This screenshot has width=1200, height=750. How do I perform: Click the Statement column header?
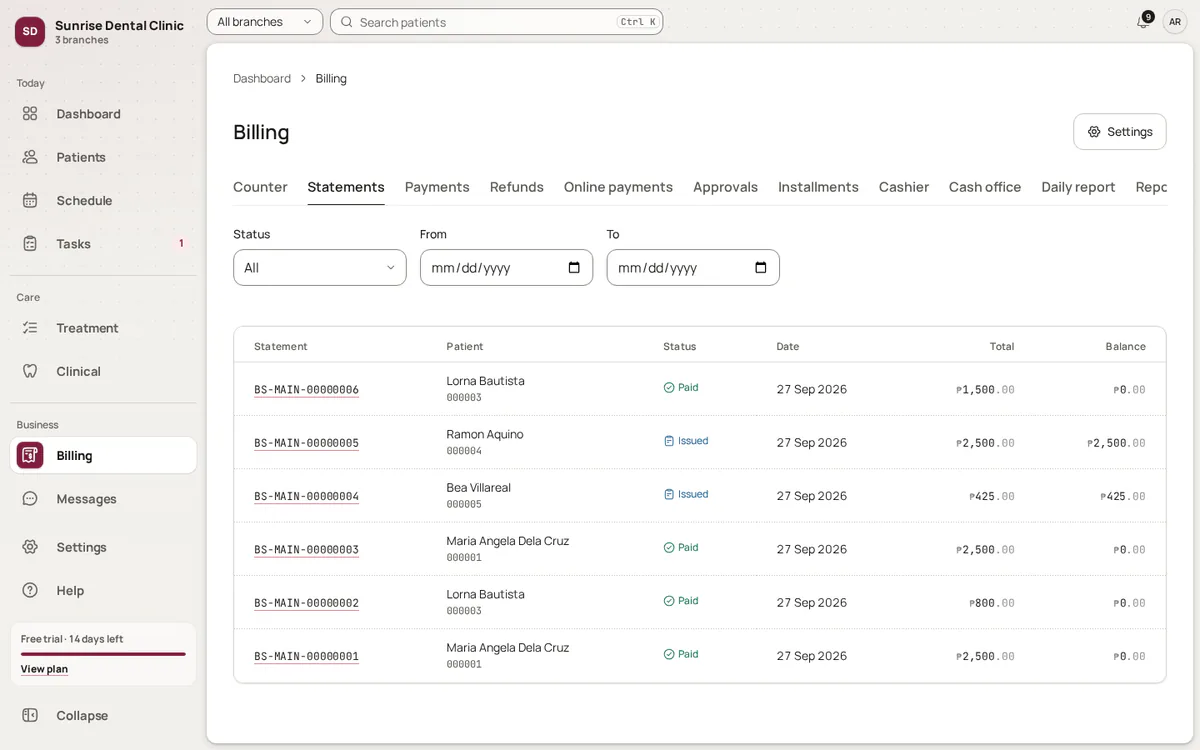tap(281, 346)
